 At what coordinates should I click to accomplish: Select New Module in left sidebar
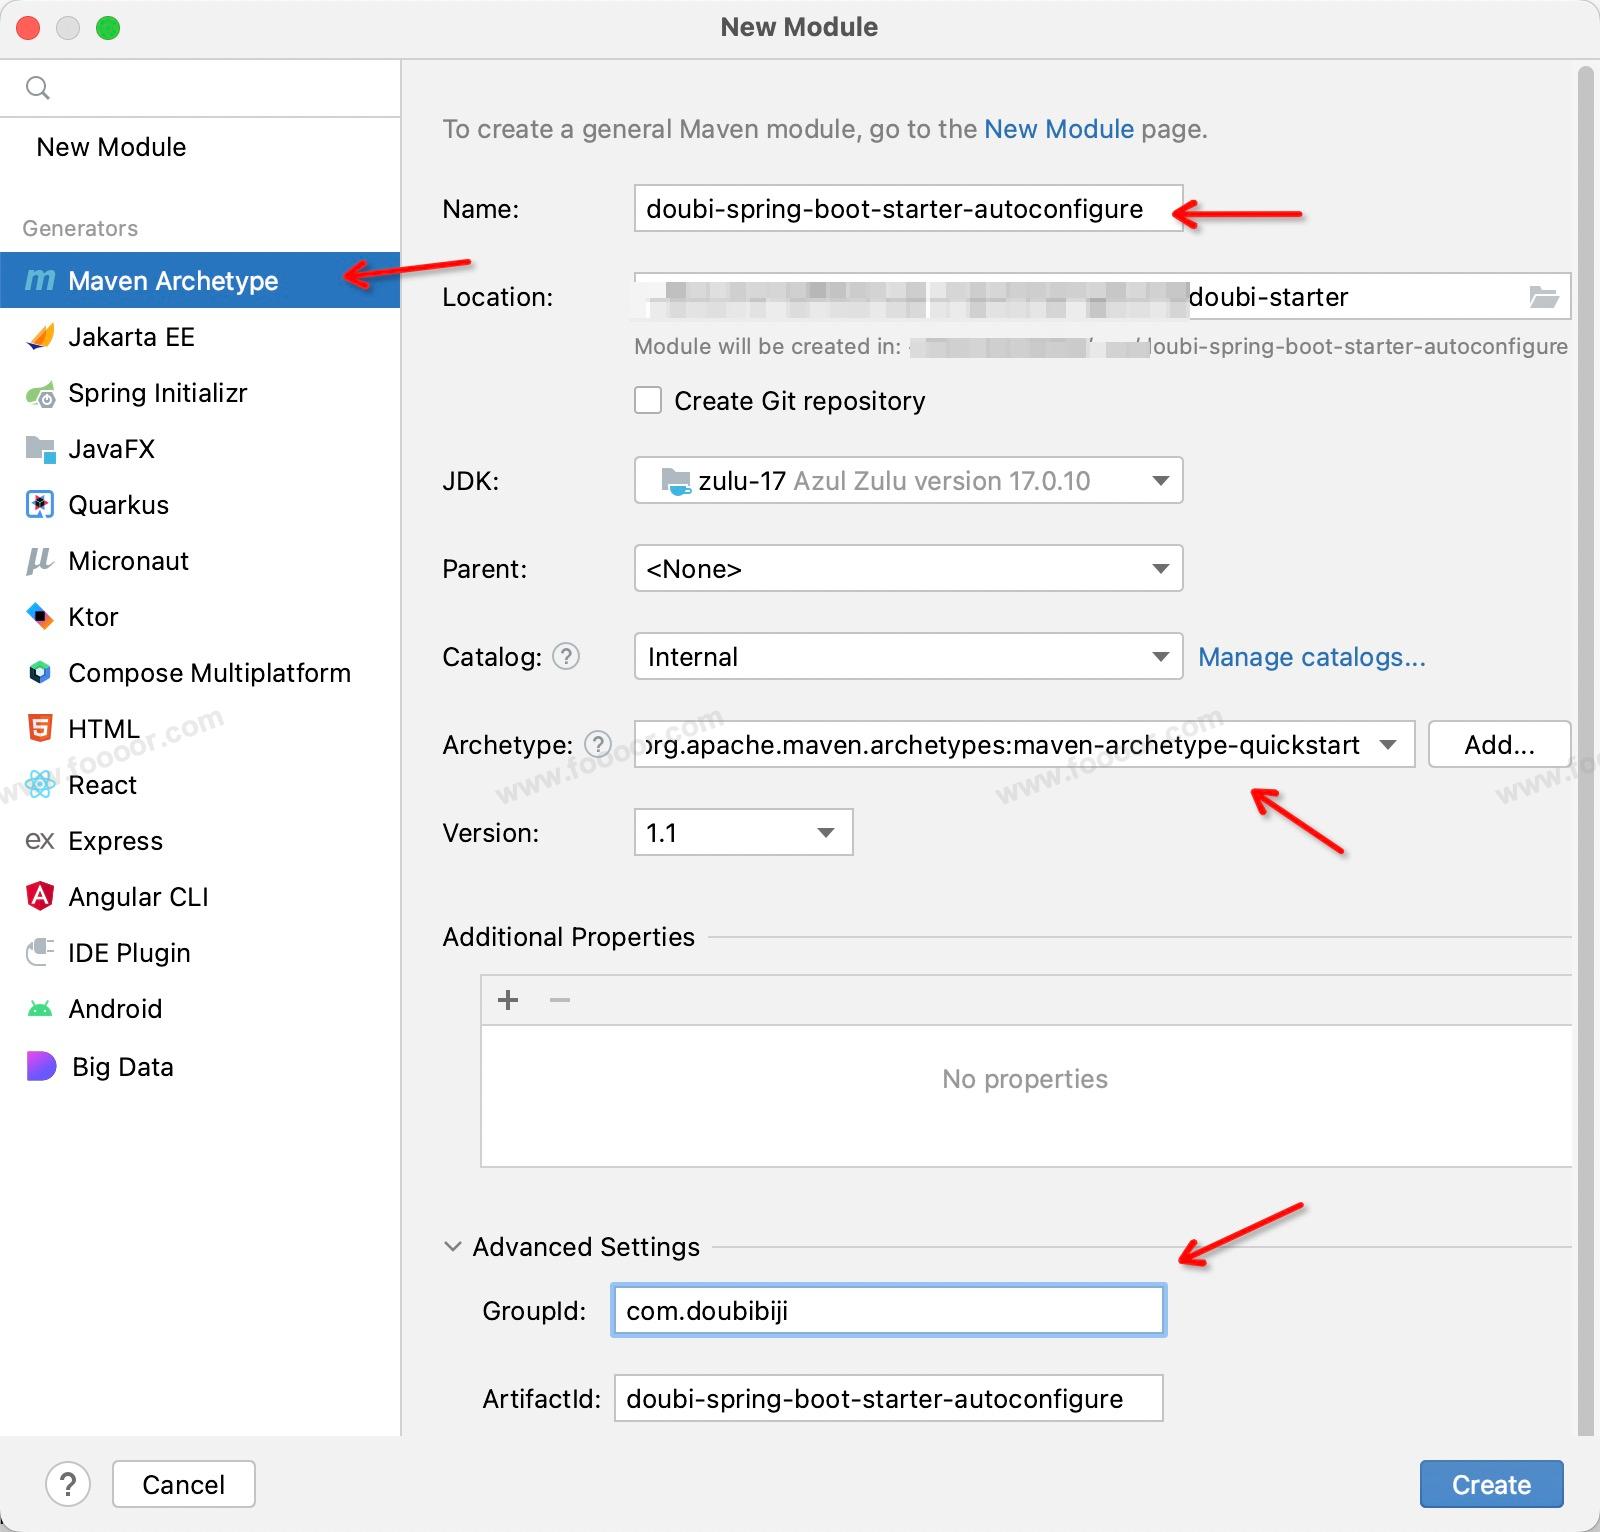pos(111,147)
